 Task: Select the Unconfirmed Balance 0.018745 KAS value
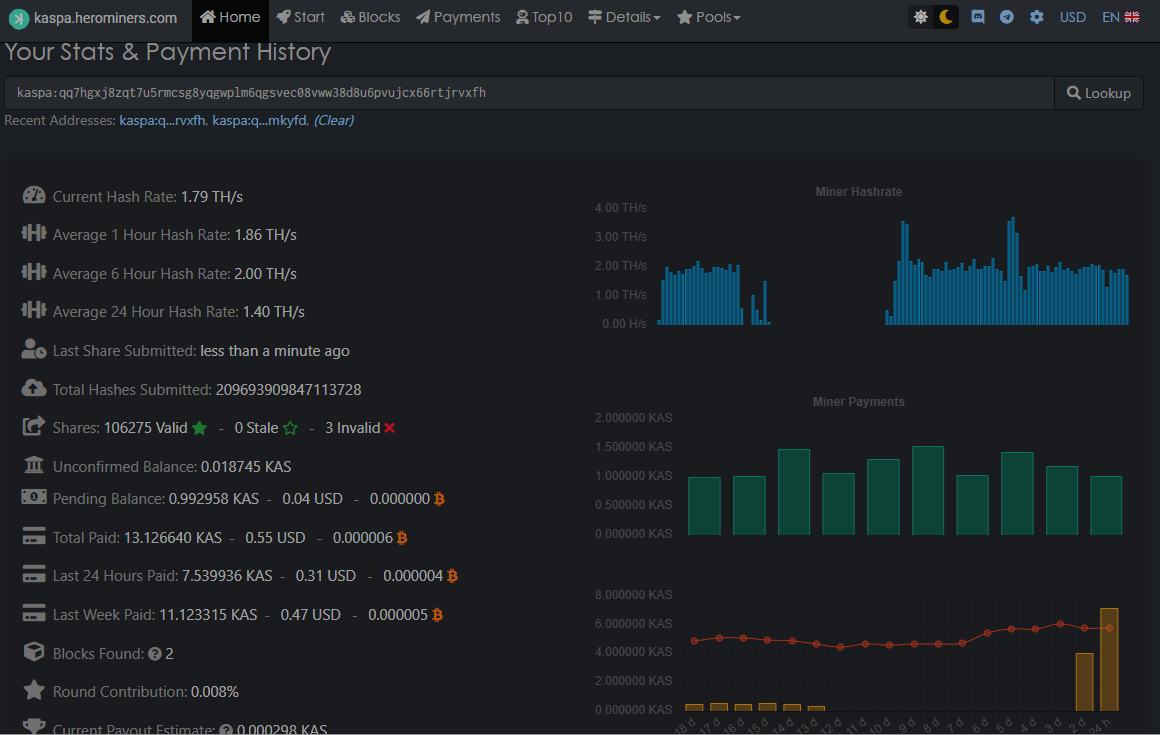point(246,467)
